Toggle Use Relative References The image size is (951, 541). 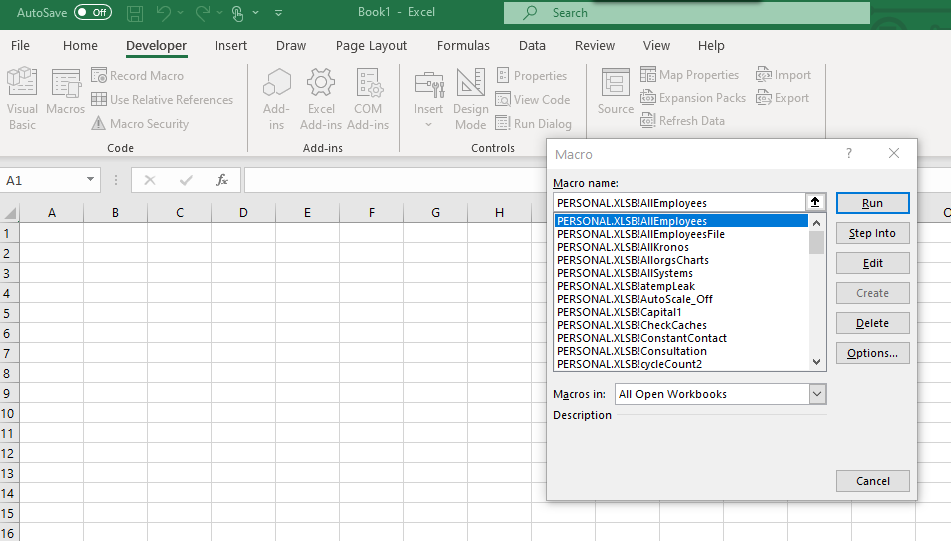click(162, 99)
